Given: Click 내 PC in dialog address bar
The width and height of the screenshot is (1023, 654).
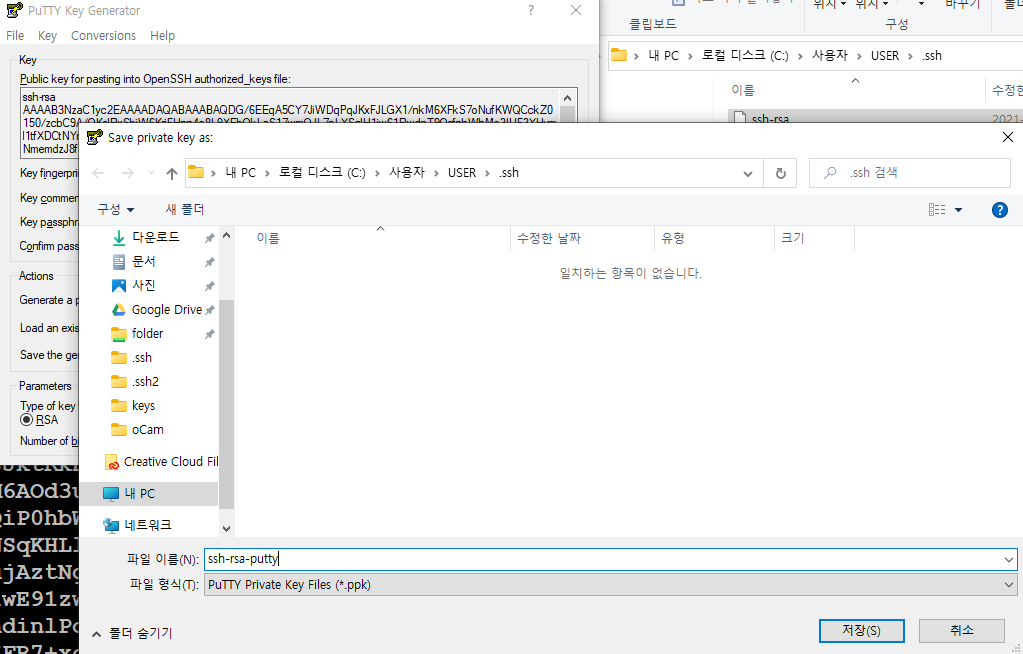Looking at the screenshot, I should coord(241,173).
